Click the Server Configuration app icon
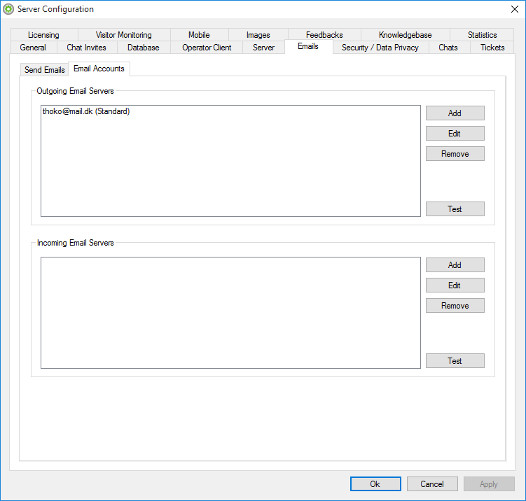This screenshot has height=501, width=526. 8,9
